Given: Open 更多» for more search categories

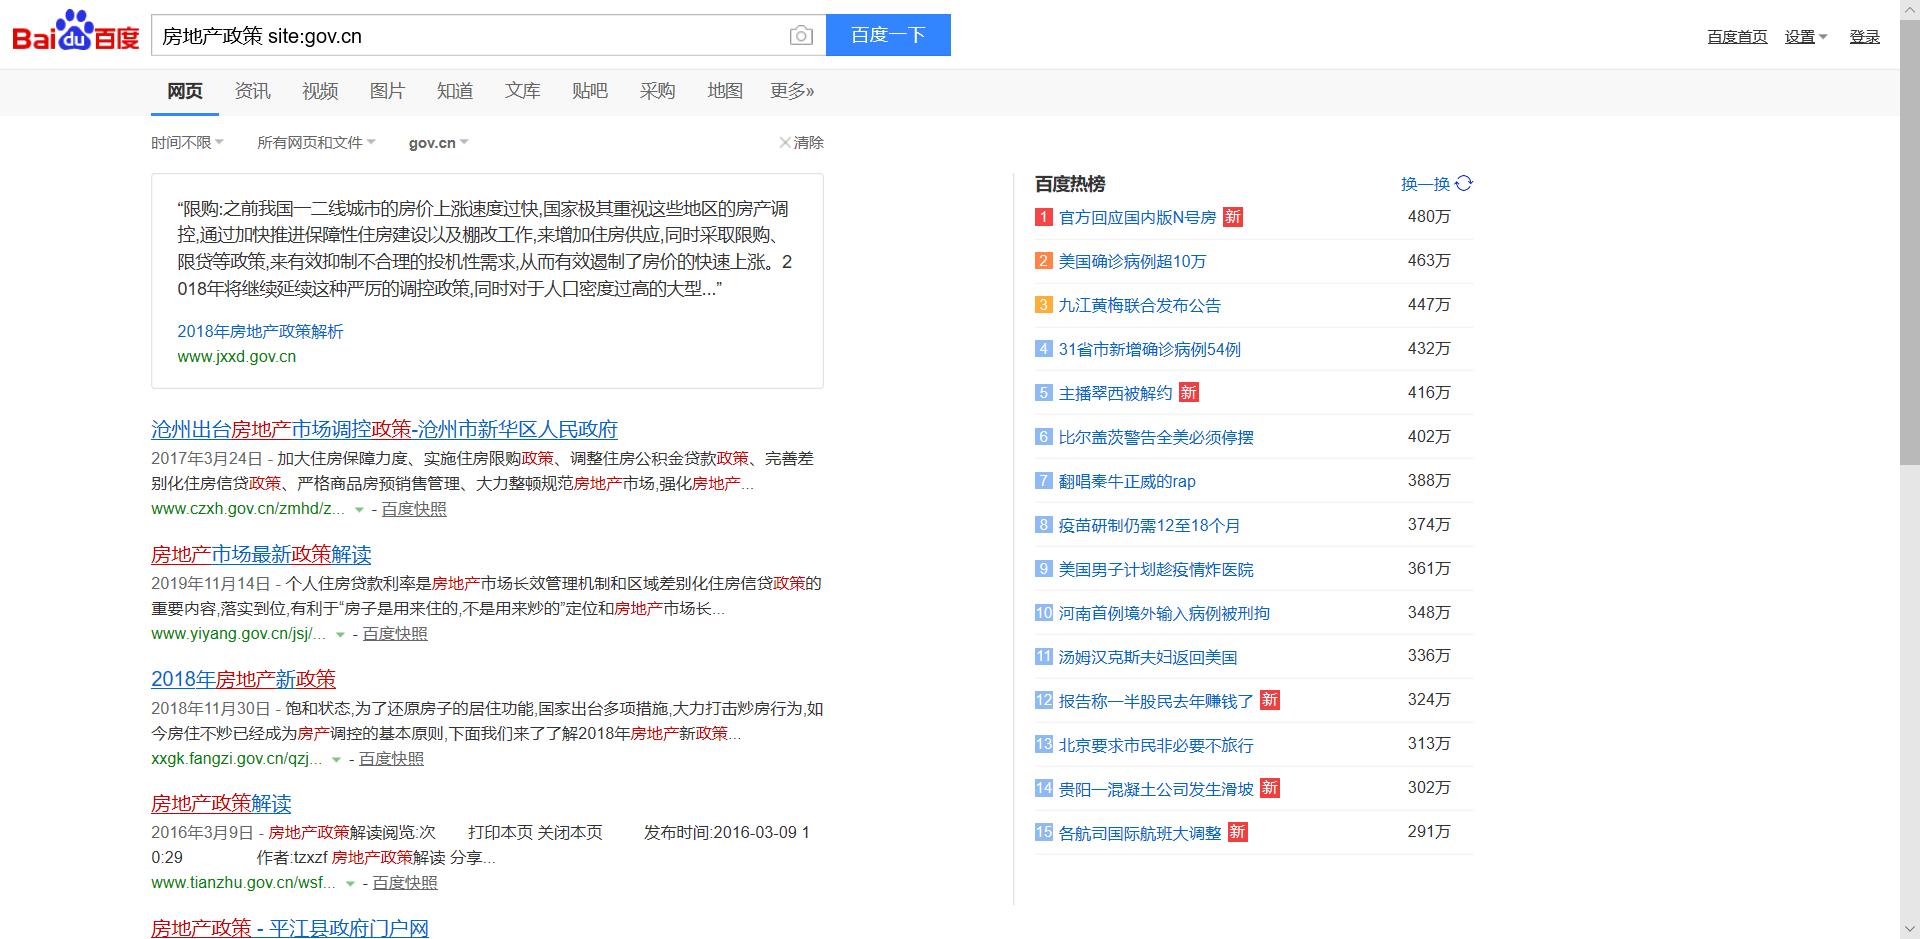Looking at the screenshot, I should 793,91.
